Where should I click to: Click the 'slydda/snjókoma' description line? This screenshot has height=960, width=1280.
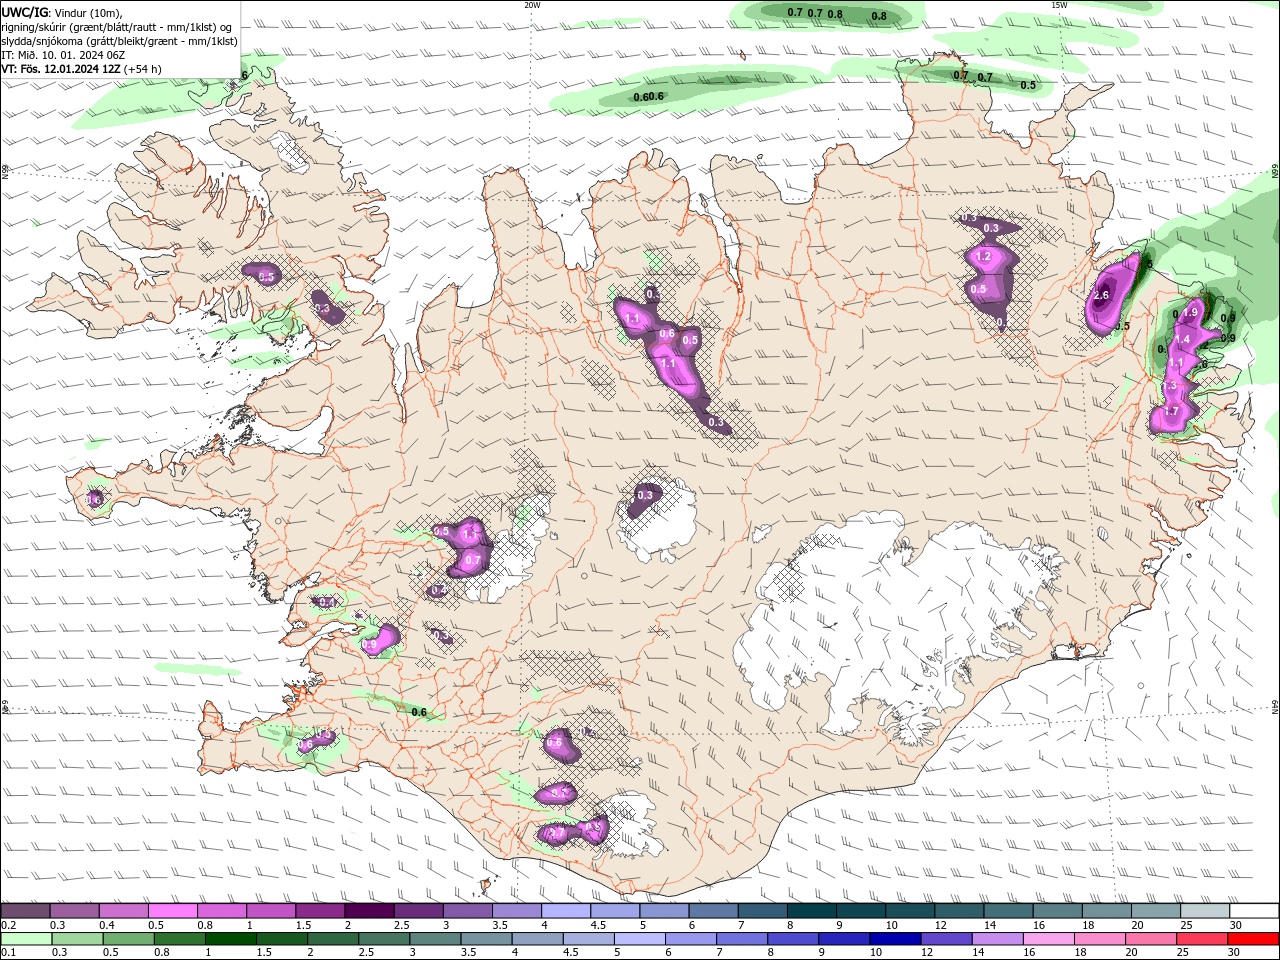tap(119, 41)
